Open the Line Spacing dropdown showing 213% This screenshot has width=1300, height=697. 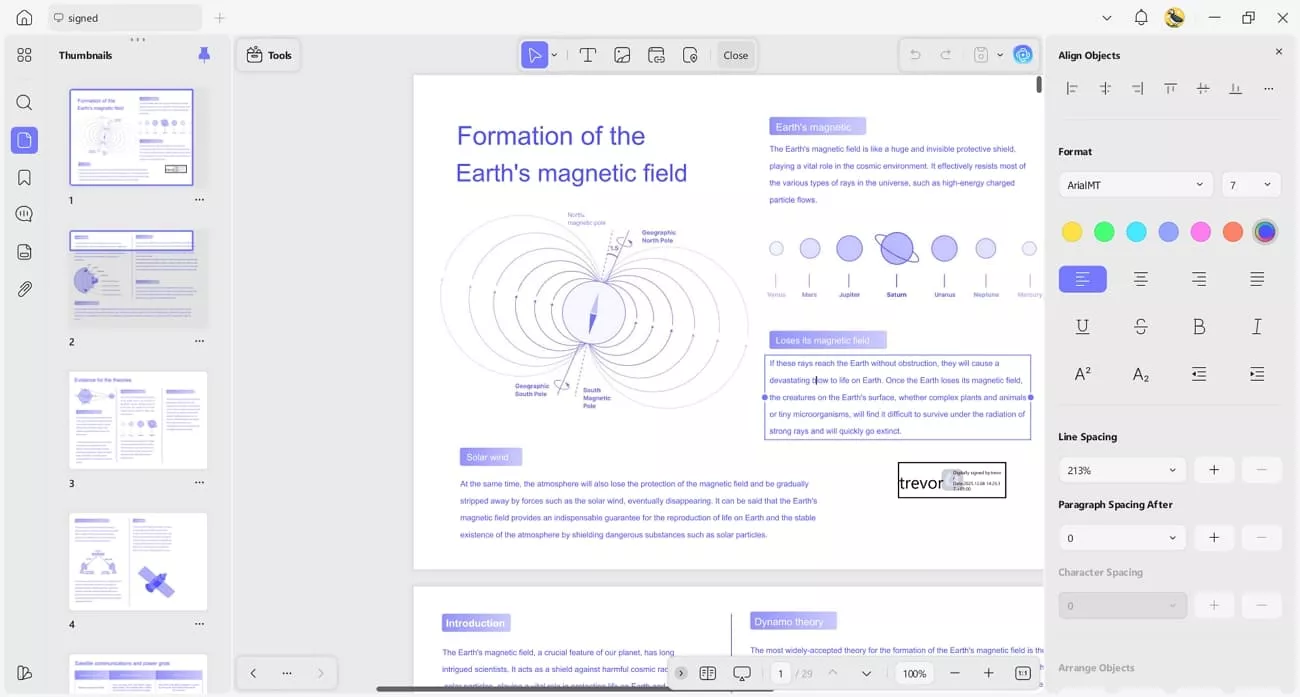tap(1122, 469)
